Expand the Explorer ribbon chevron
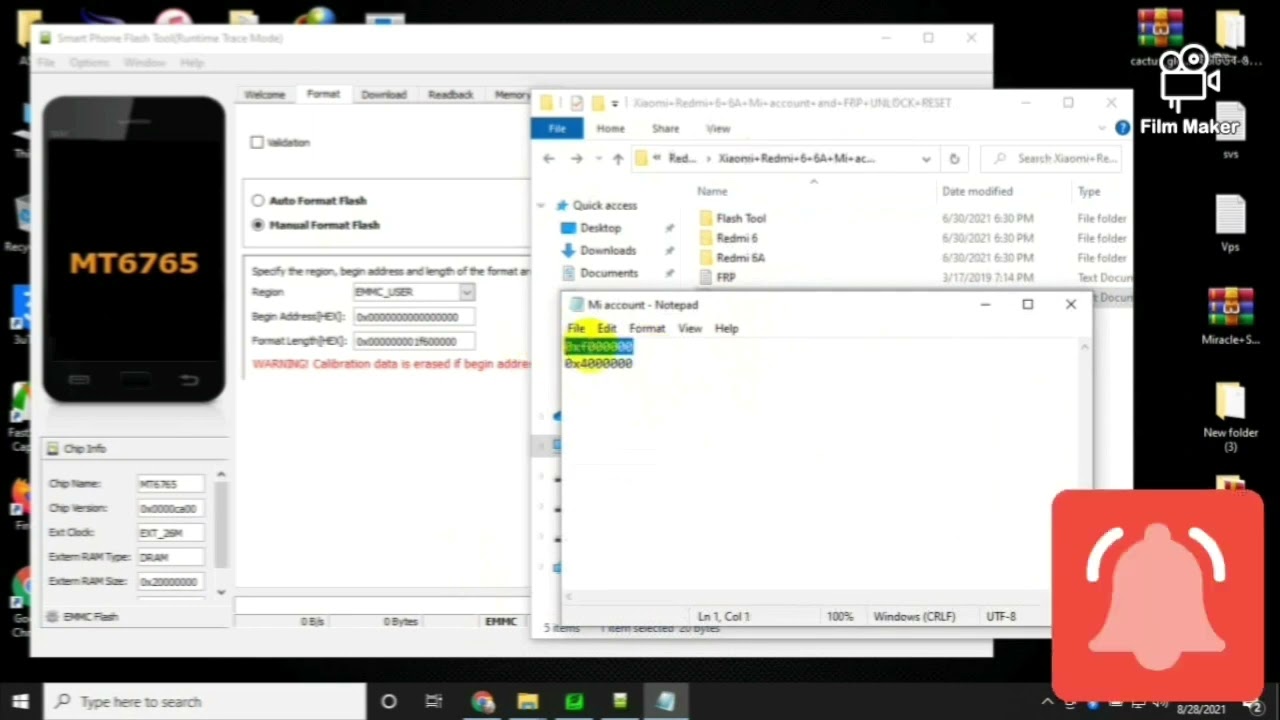The image size is (1280, 720). click(1103, 128)
